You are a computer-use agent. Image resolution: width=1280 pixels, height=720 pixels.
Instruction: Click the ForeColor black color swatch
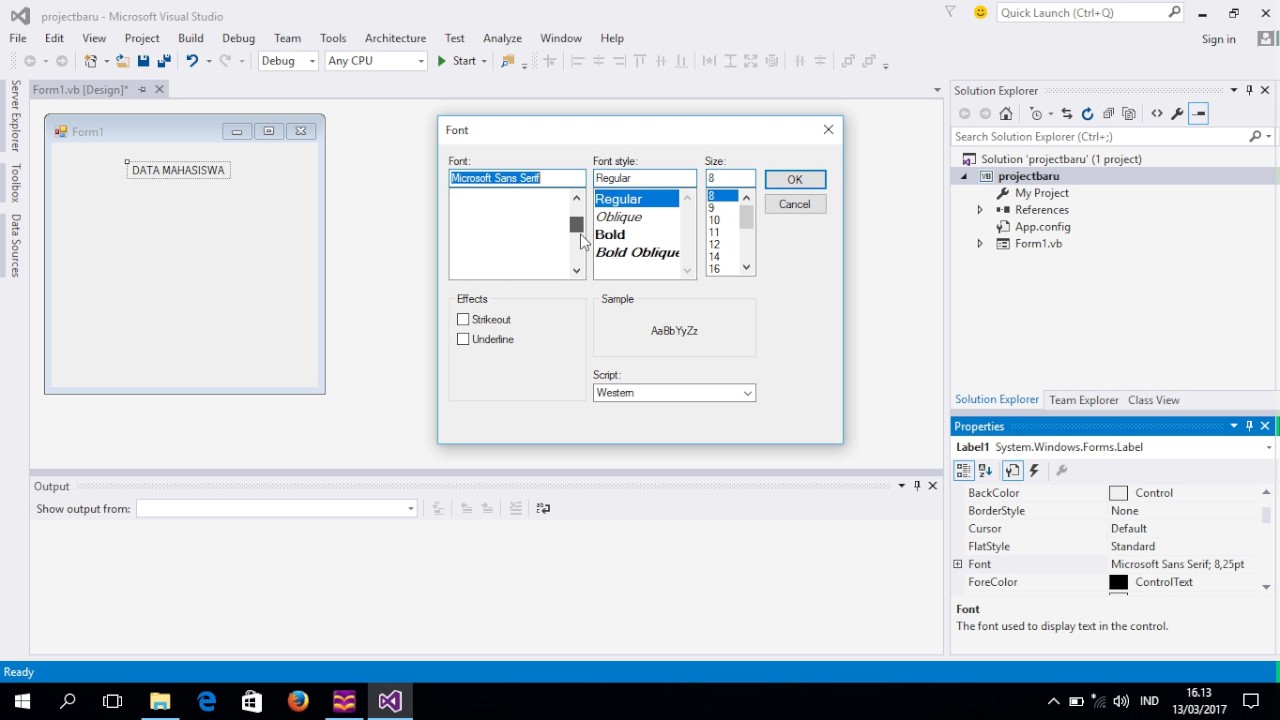[1119, 582]
